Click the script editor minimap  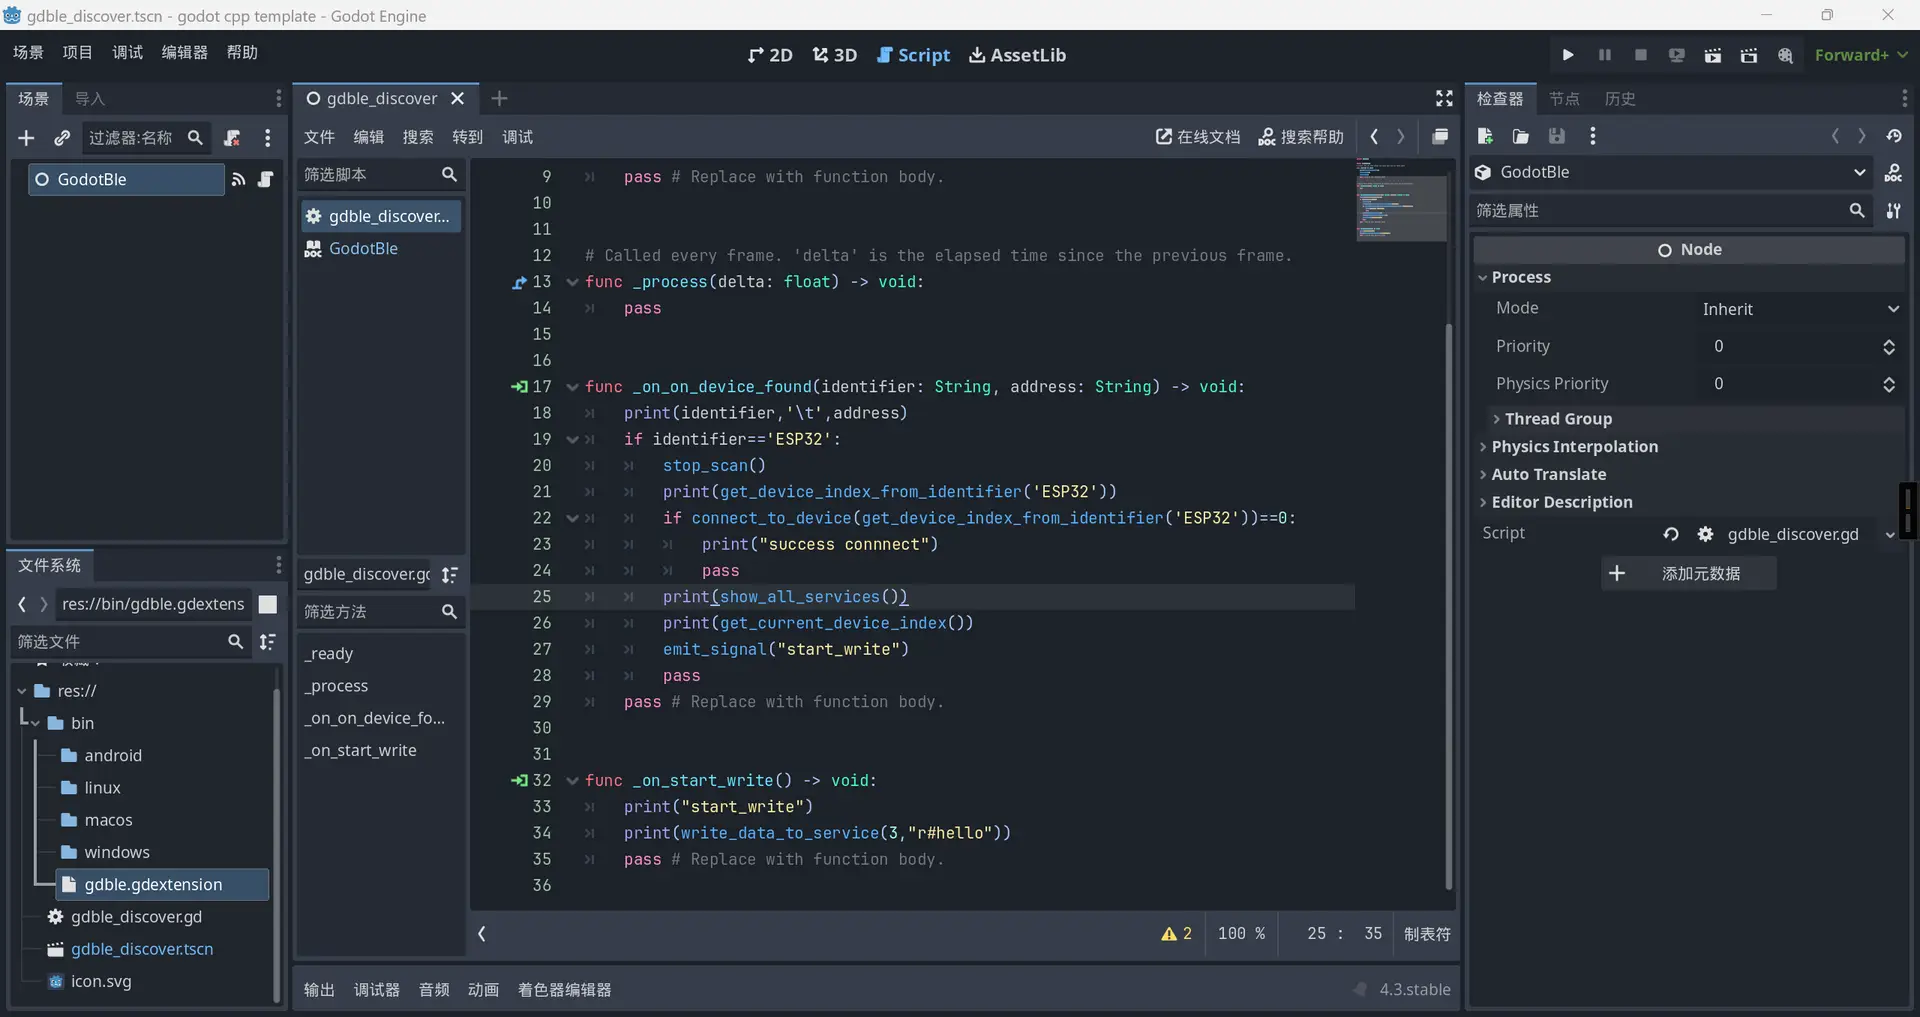pyautogui.click(x=1401, y=200)
